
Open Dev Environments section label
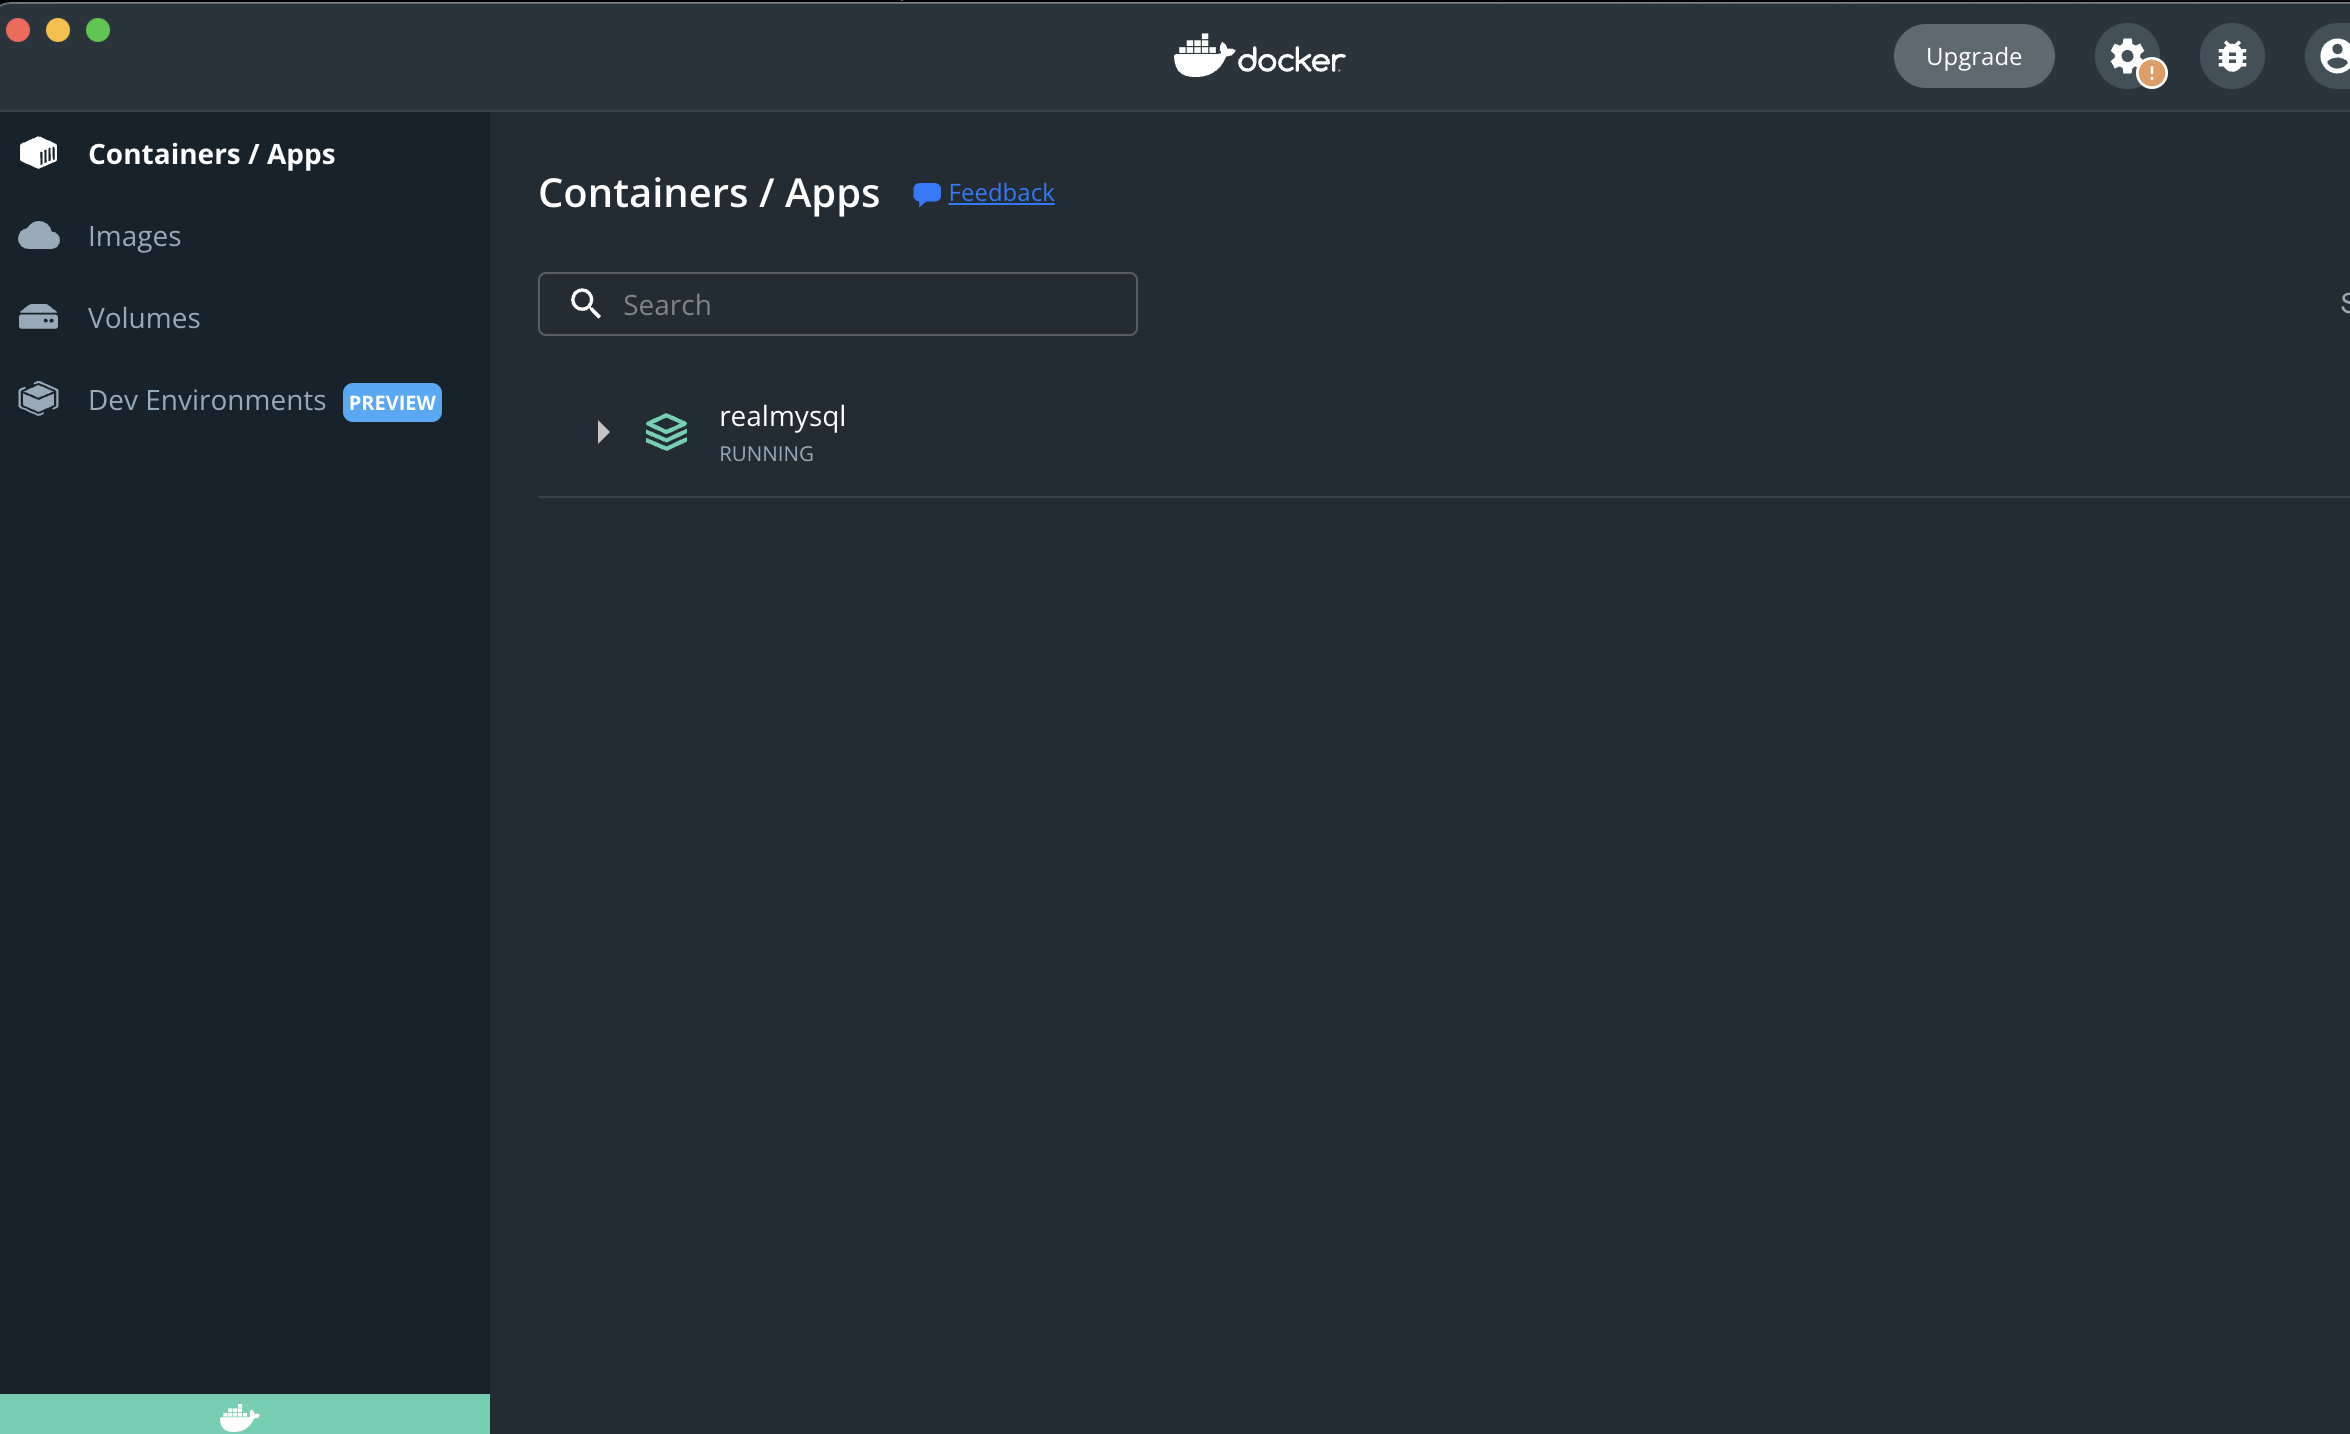207,400
